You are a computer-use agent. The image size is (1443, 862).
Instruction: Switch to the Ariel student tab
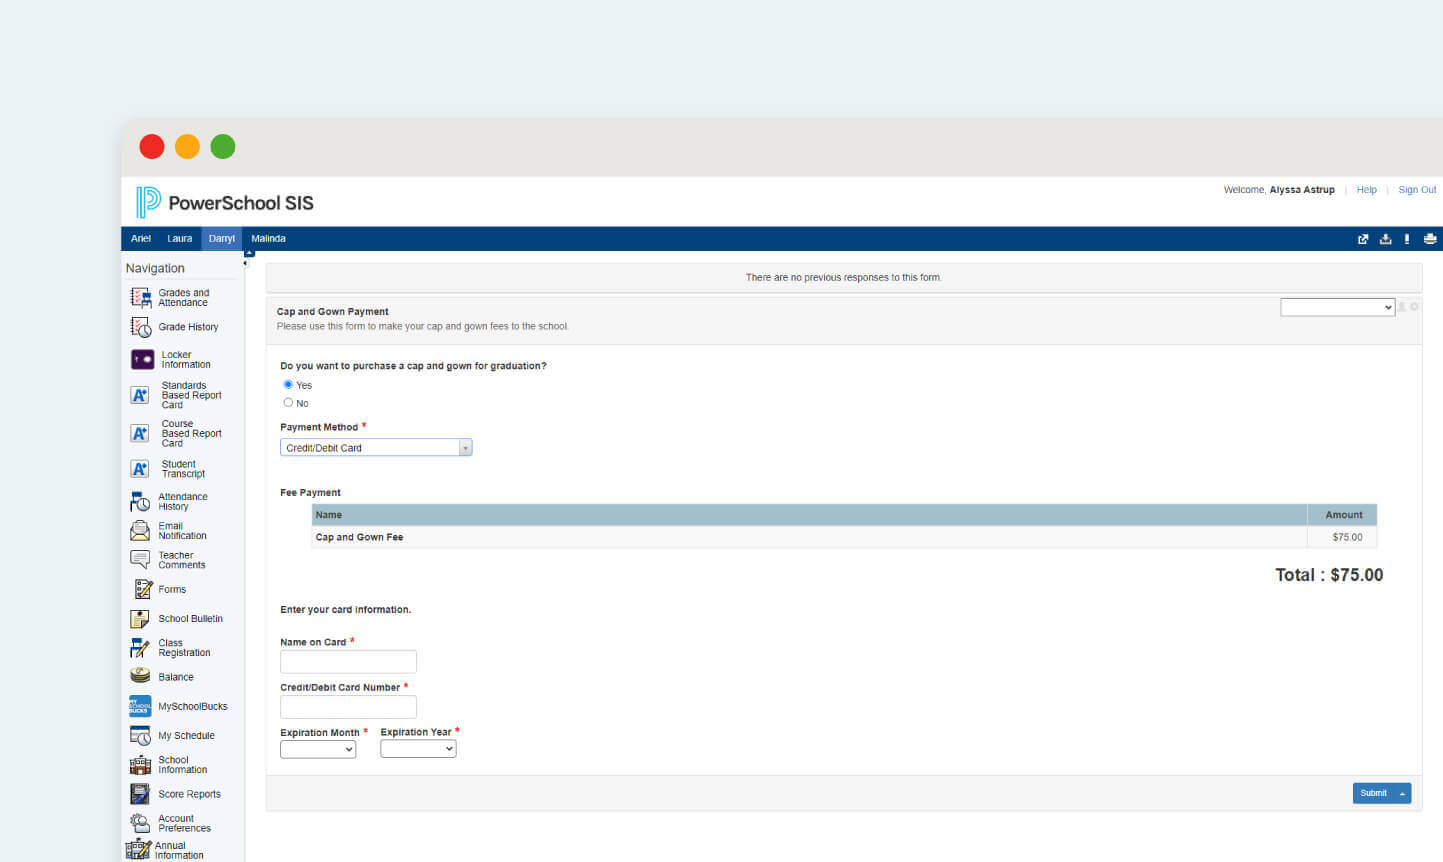click(140, 238)
